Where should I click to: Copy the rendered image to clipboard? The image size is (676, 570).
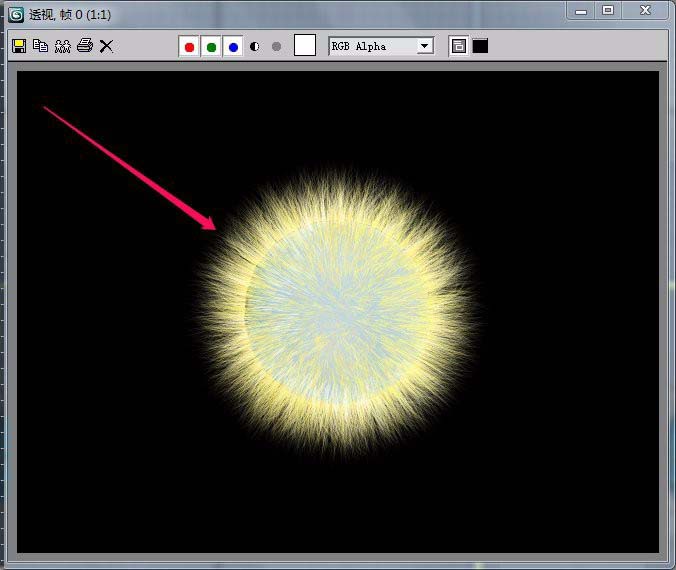(41, 46)
